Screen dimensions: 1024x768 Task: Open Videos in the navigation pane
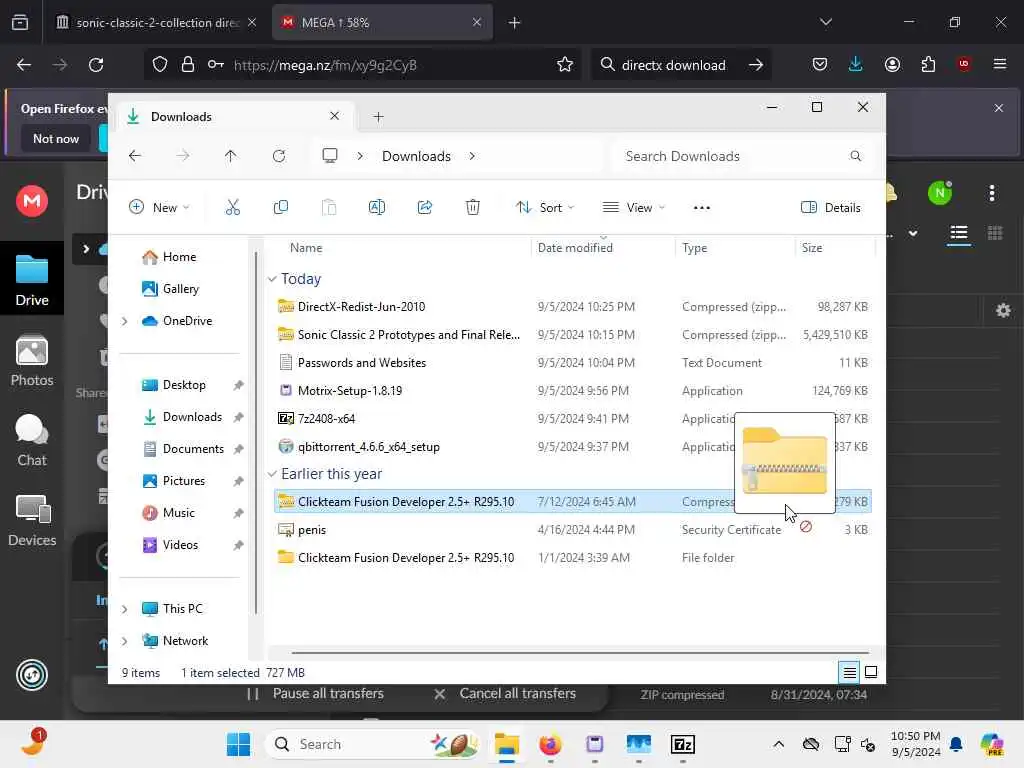tap(180, 545)
